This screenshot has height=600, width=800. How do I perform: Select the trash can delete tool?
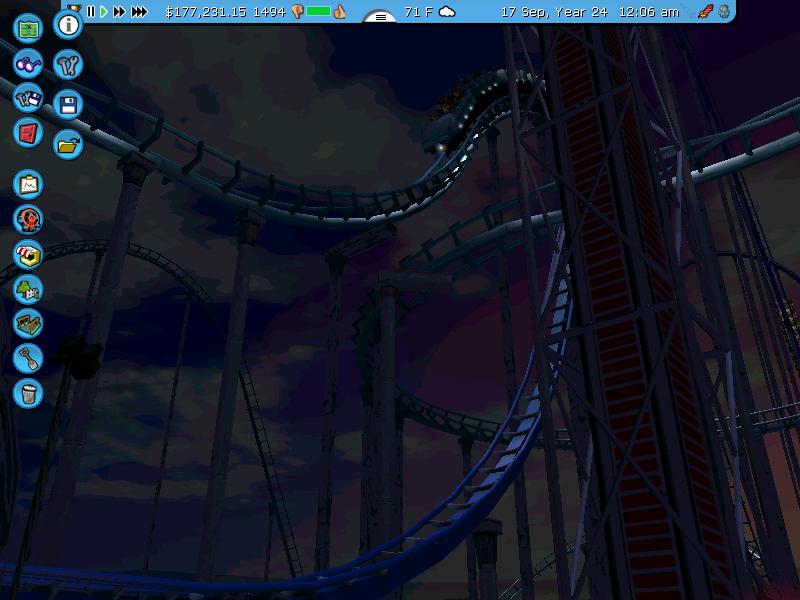[28, 393]
